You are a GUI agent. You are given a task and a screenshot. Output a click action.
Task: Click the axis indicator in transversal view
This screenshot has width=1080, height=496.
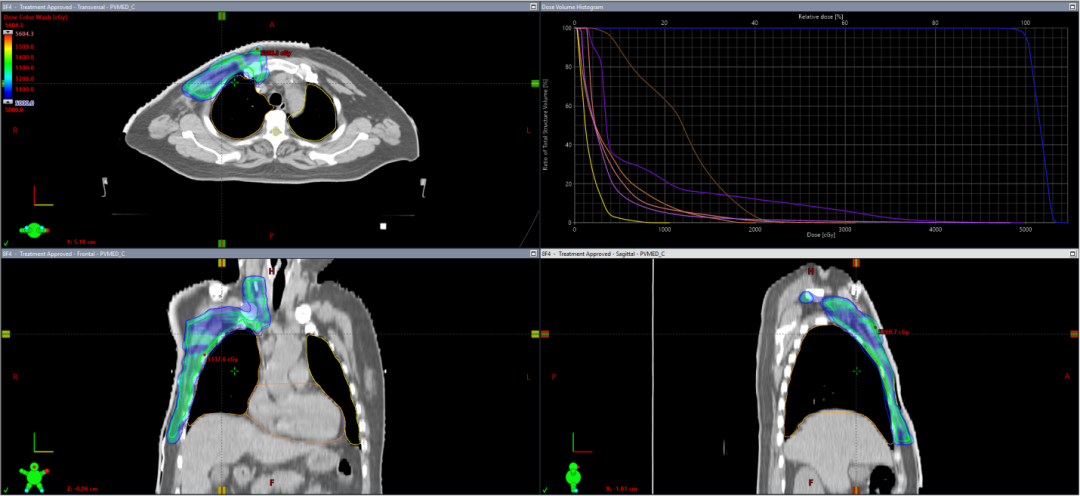point(40,195)
